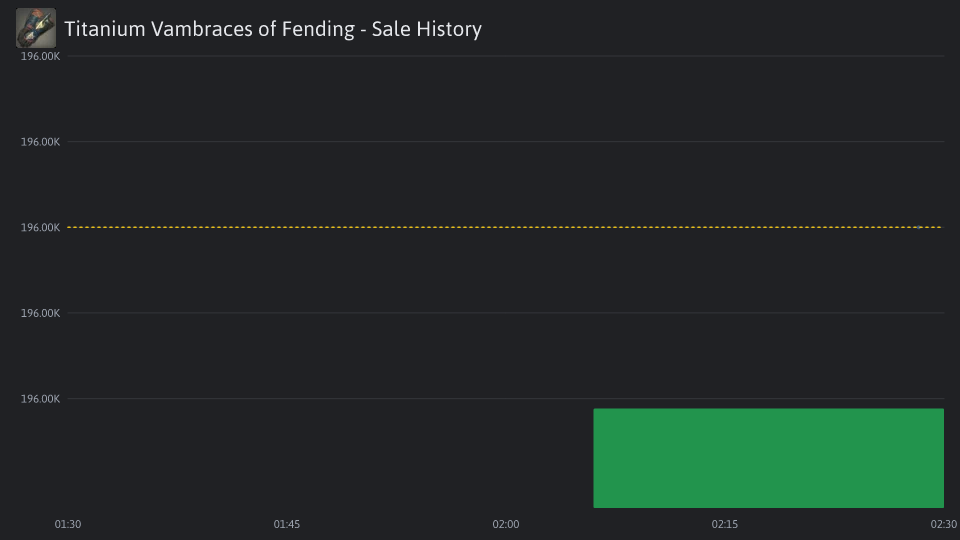The width and height of the screenshot is (960, 540).
Task: Click the 196.00K label second from top
Action: [x=40, y=141]
